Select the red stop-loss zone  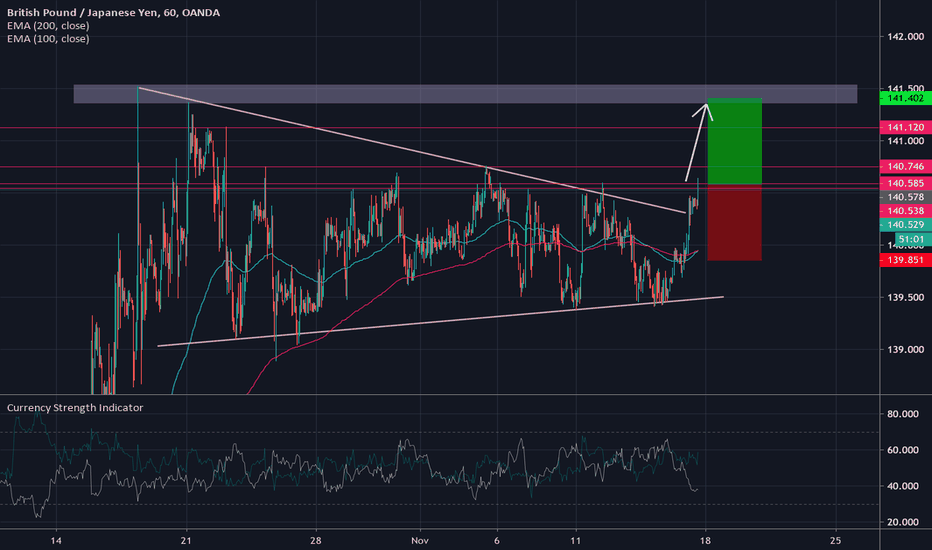[x=735, y=222]
